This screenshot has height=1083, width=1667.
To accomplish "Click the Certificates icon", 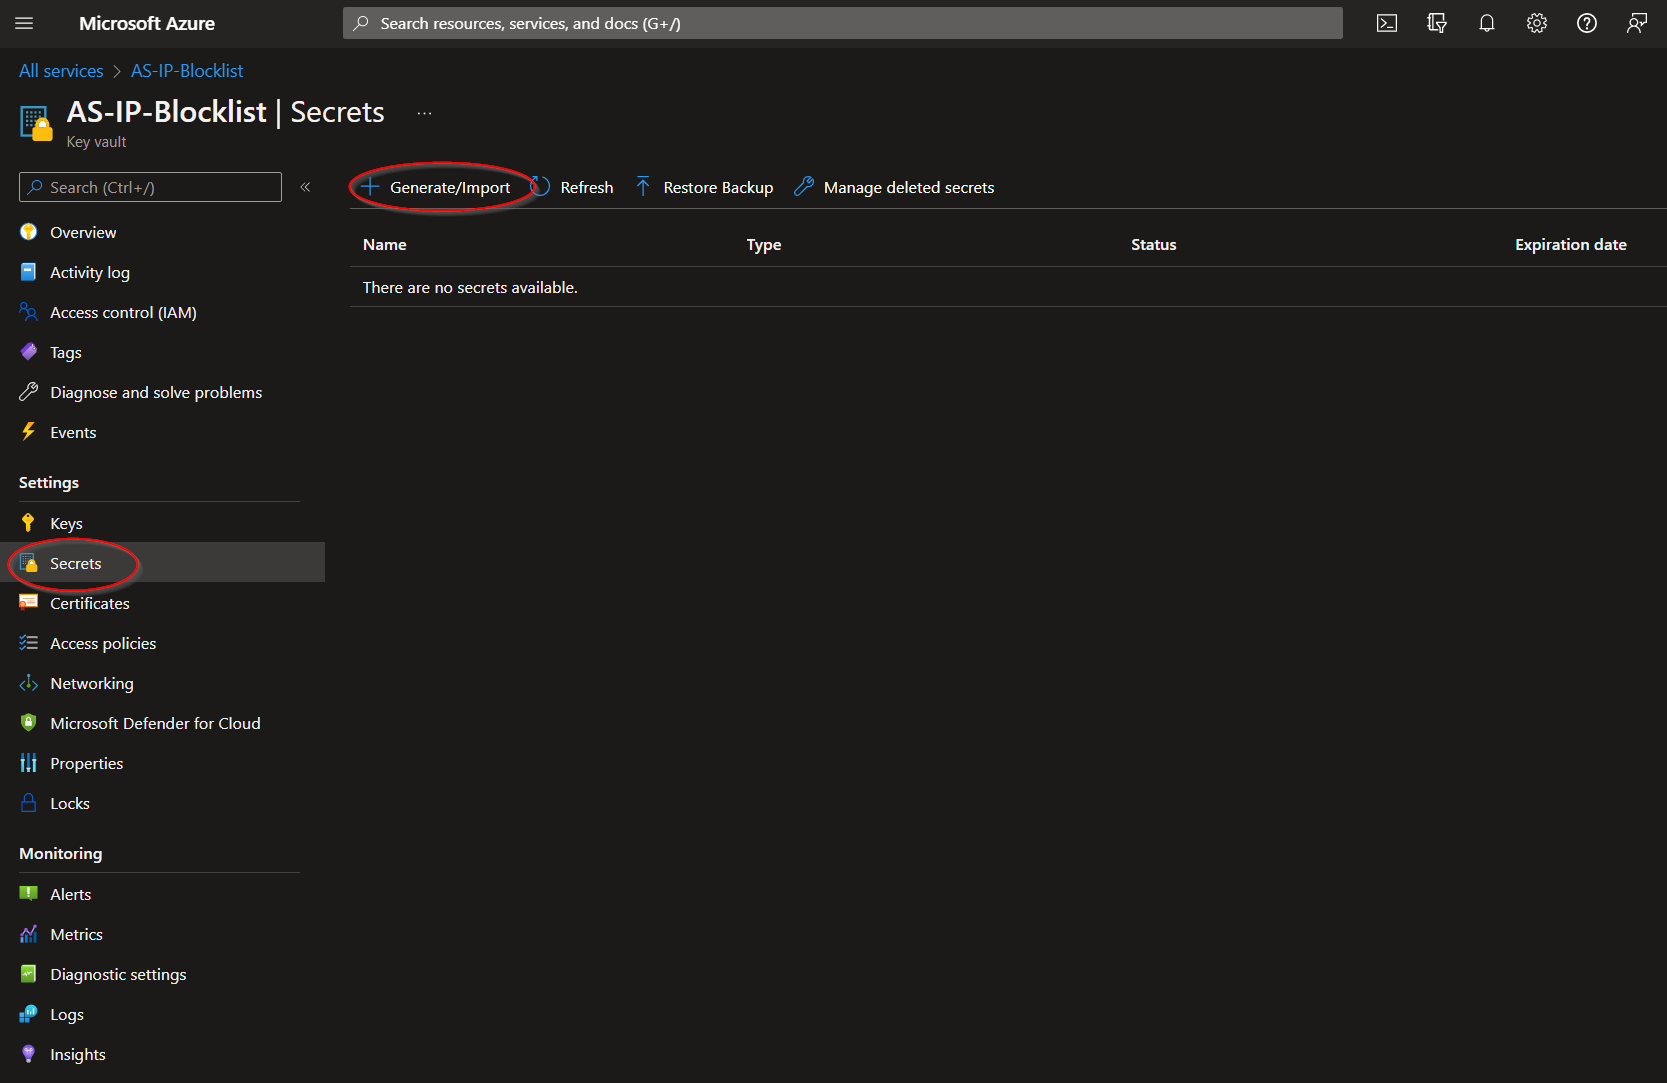I will (x=29, y=603).
